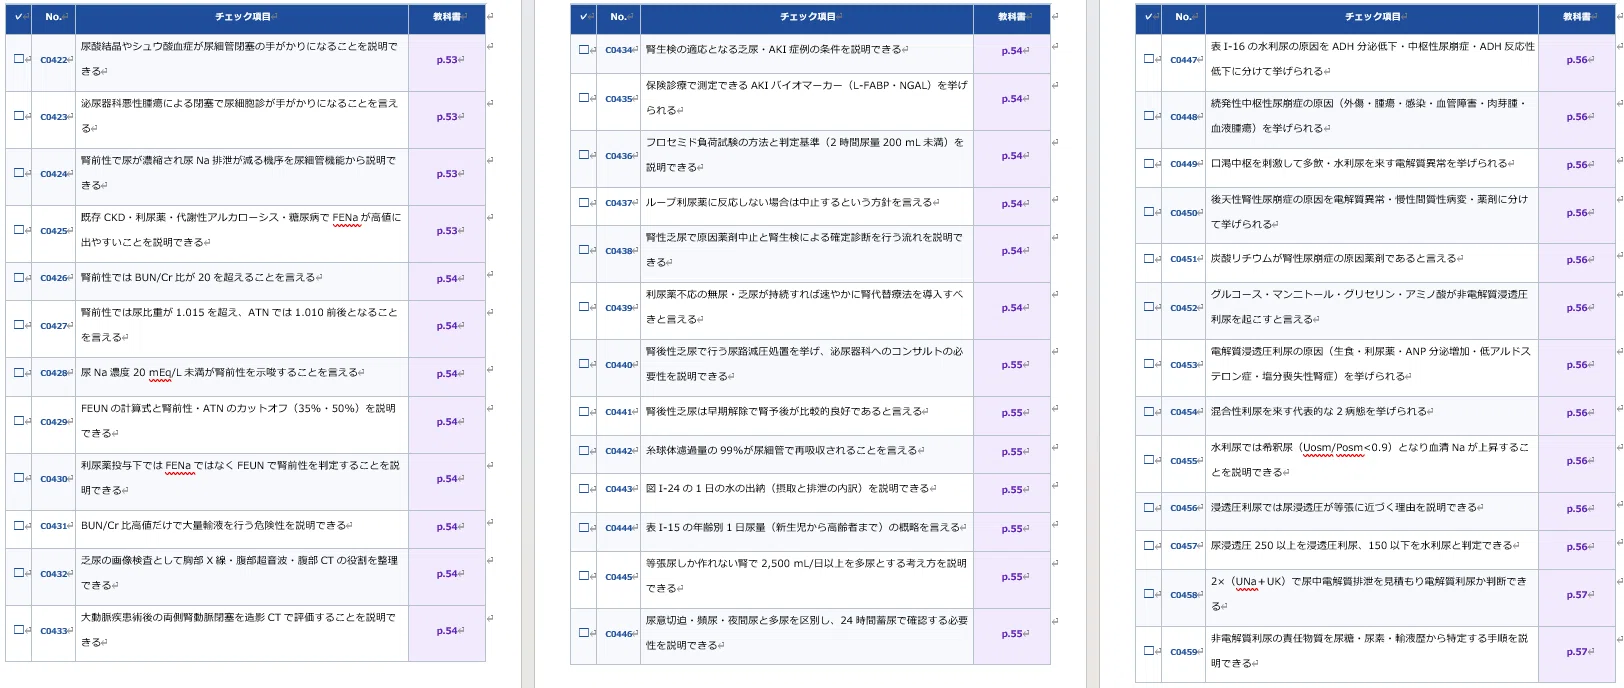This screenshot has width=1624, height=688.
Task: Click the item number C0430
Action: pos(53,479)
